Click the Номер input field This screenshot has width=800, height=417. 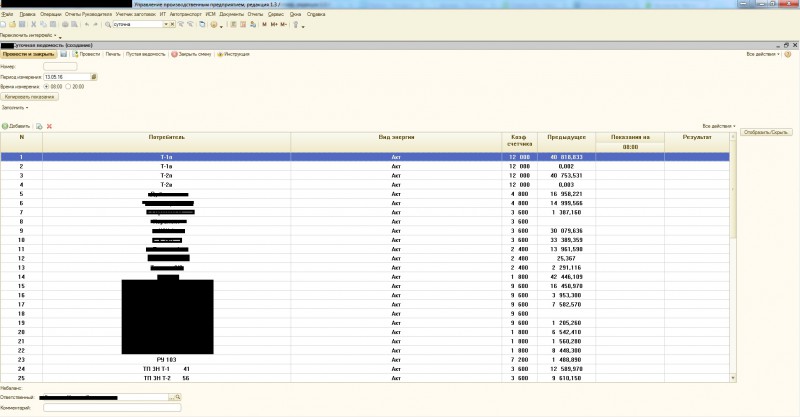click(60, 66)
